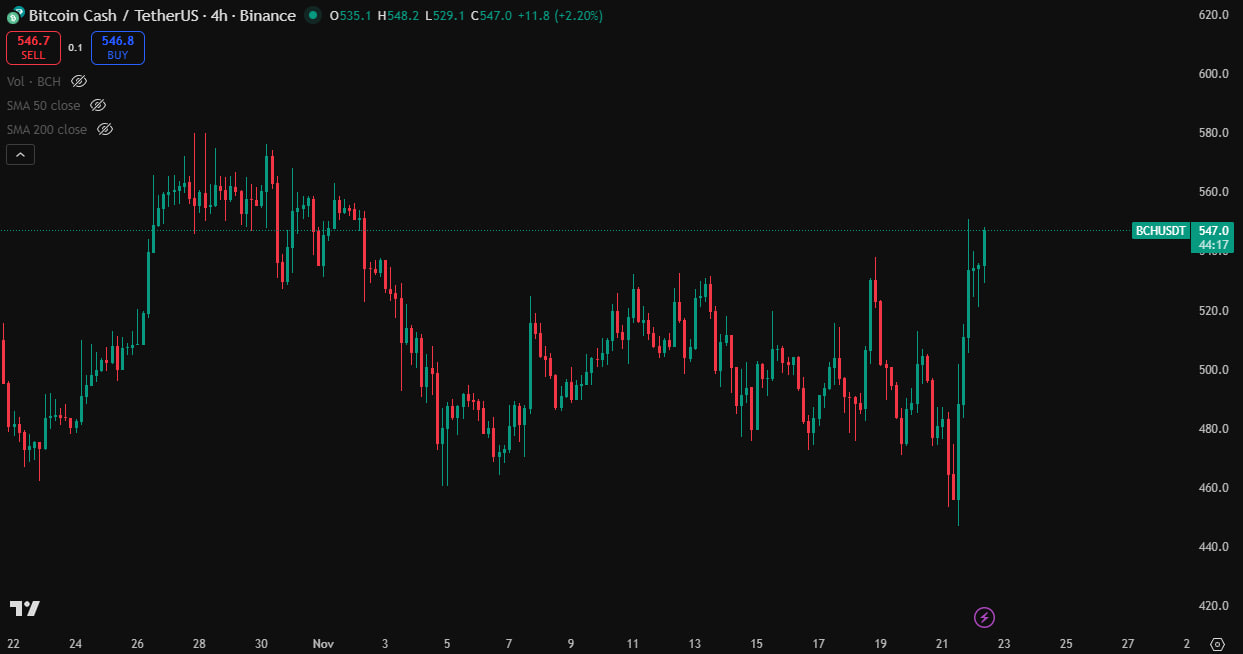Click the purple lightning bolt event icon
The image size is (1243, 654).
coord(984,617)
